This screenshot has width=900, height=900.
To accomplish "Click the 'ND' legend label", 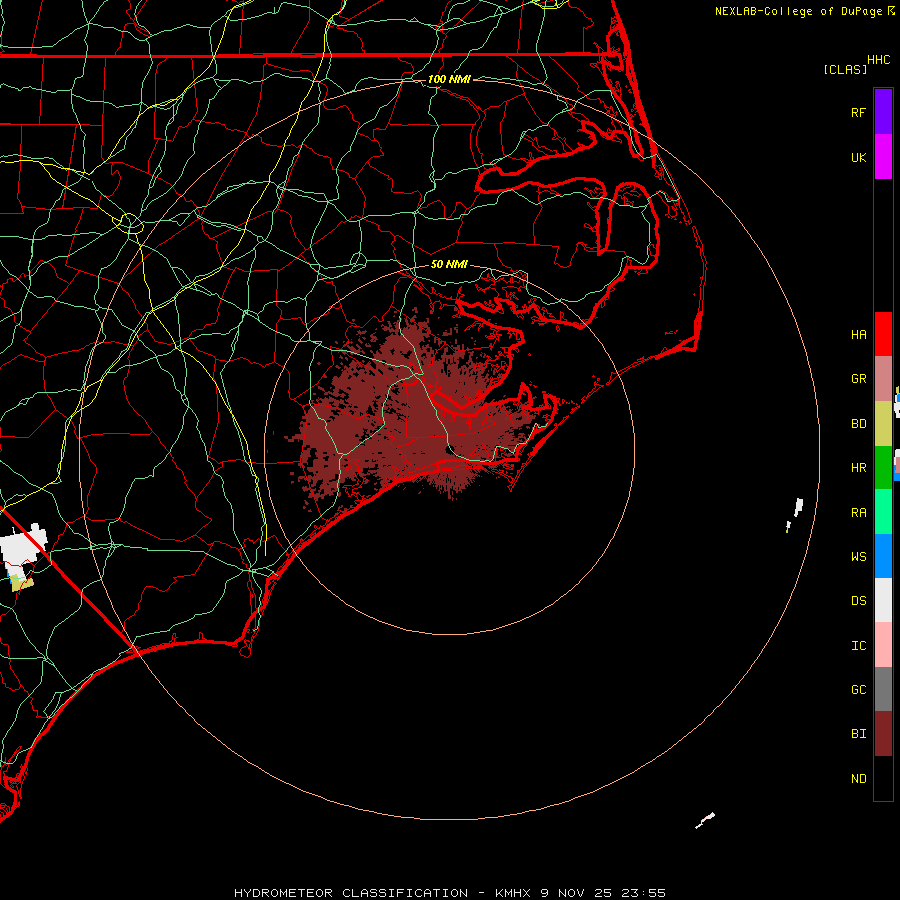I will (x=858, y=779).
